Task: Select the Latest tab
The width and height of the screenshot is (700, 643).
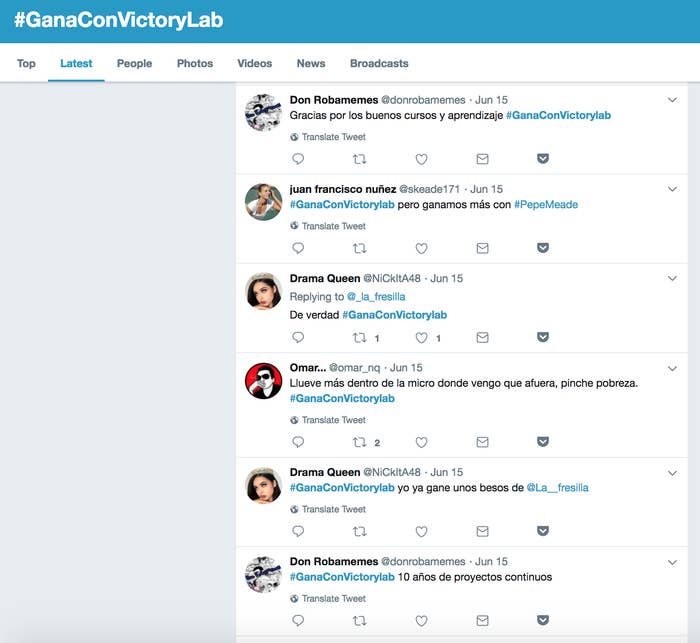Action: [76, 63]
